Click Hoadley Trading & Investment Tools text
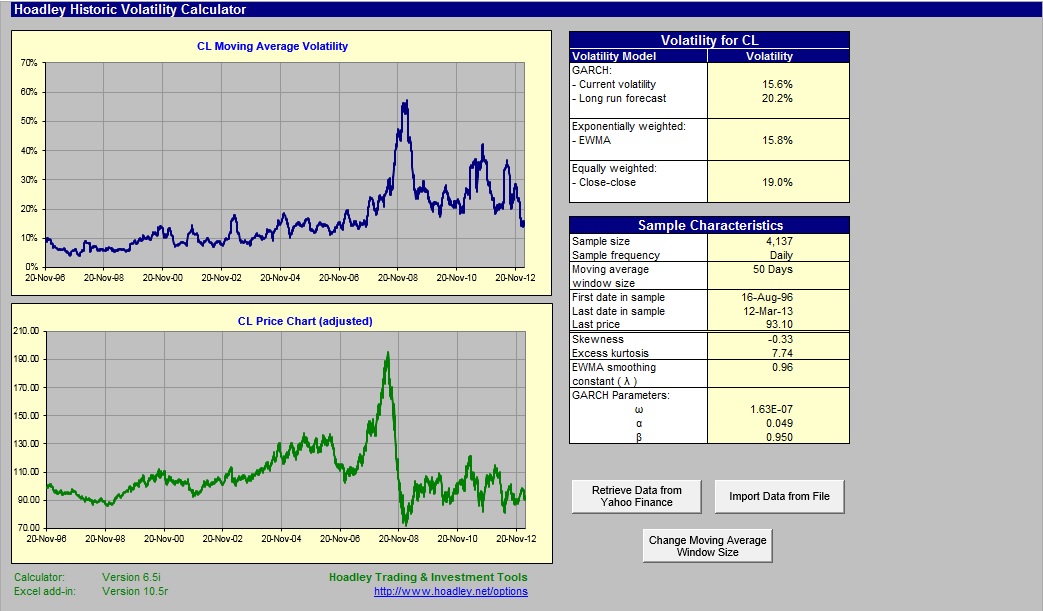The height and width of the screenshot is (611, 1043). pyautogui.click(x=428, y=577)
